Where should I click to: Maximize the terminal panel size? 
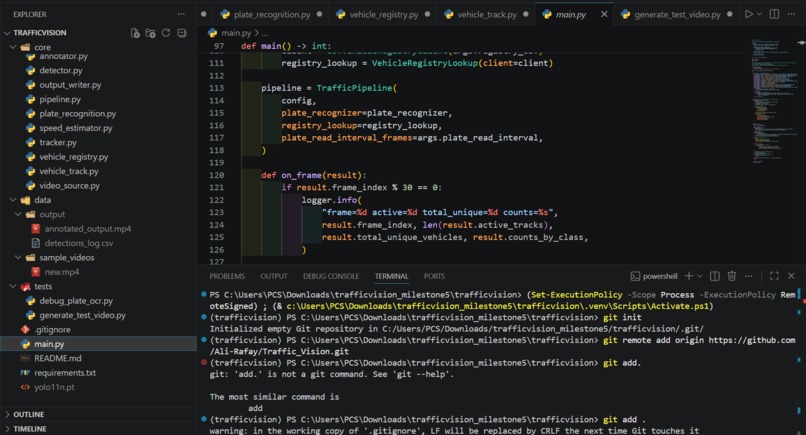[774, 276]
